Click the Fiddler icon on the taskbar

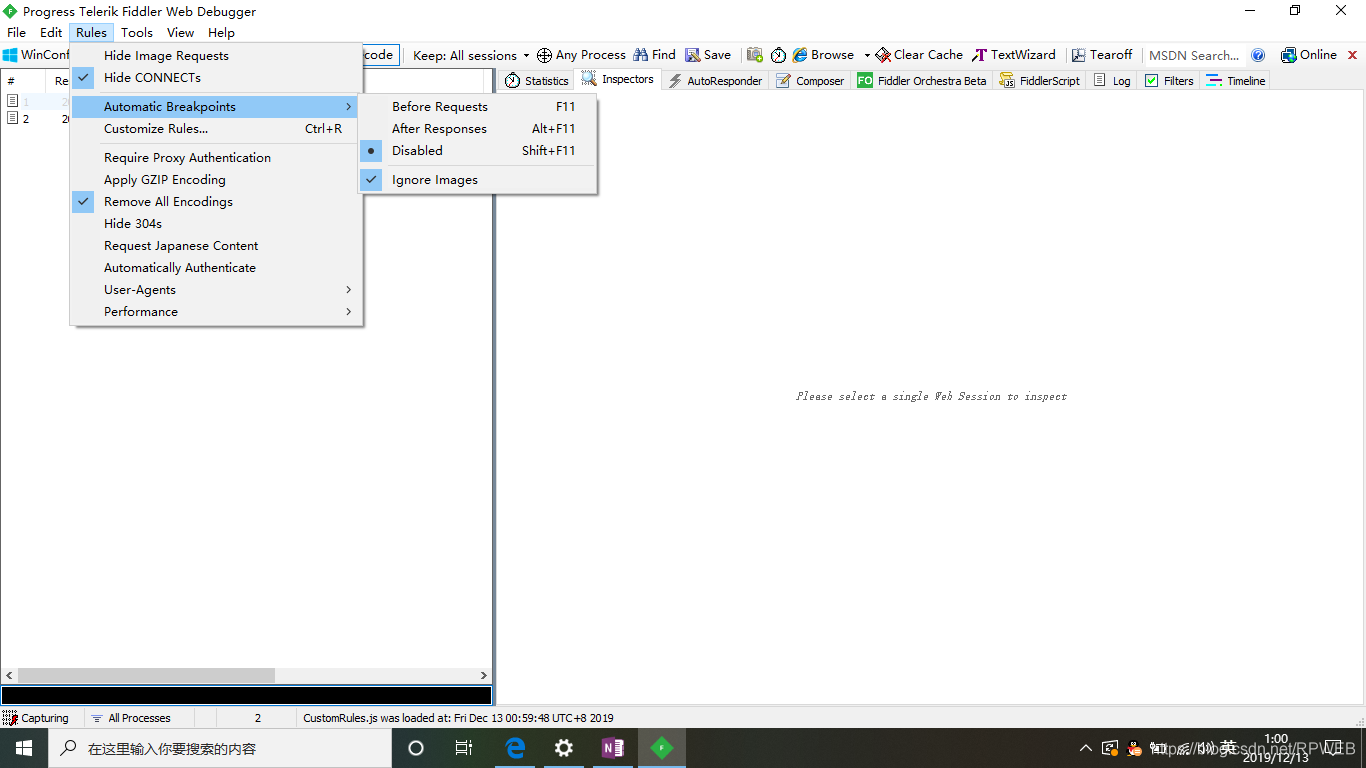[x=662, y=748]
